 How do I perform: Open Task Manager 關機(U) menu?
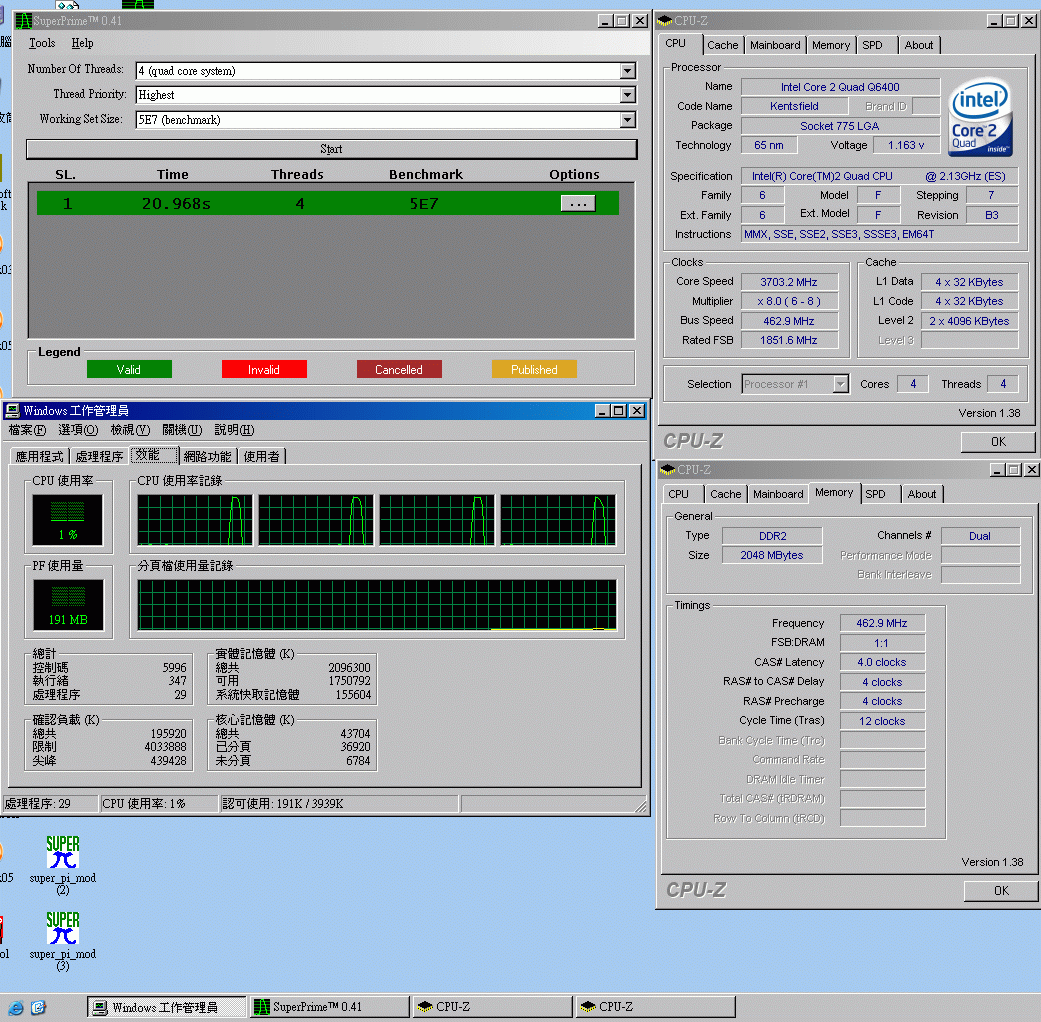182,430
